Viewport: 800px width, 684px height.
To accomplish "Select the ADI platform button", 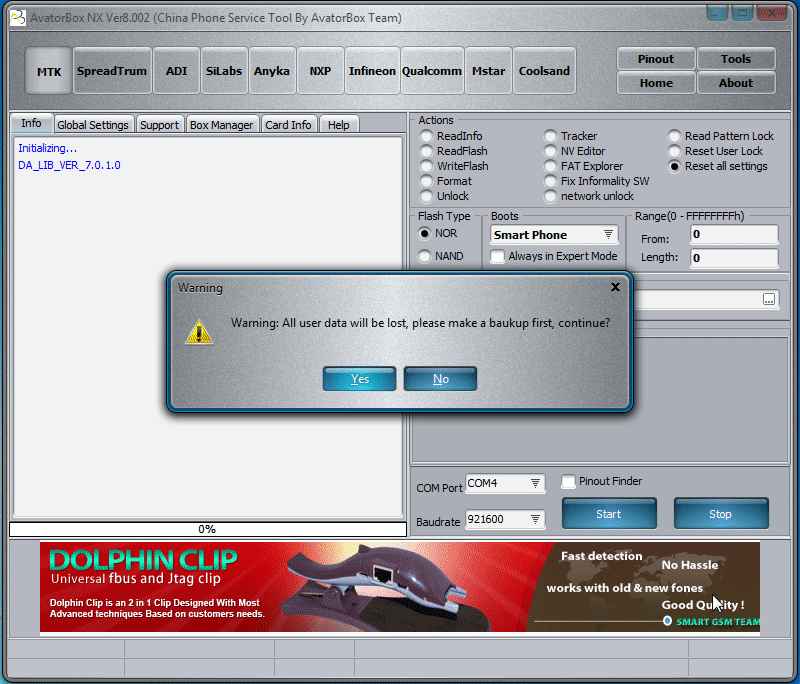I will click(177, 71).
